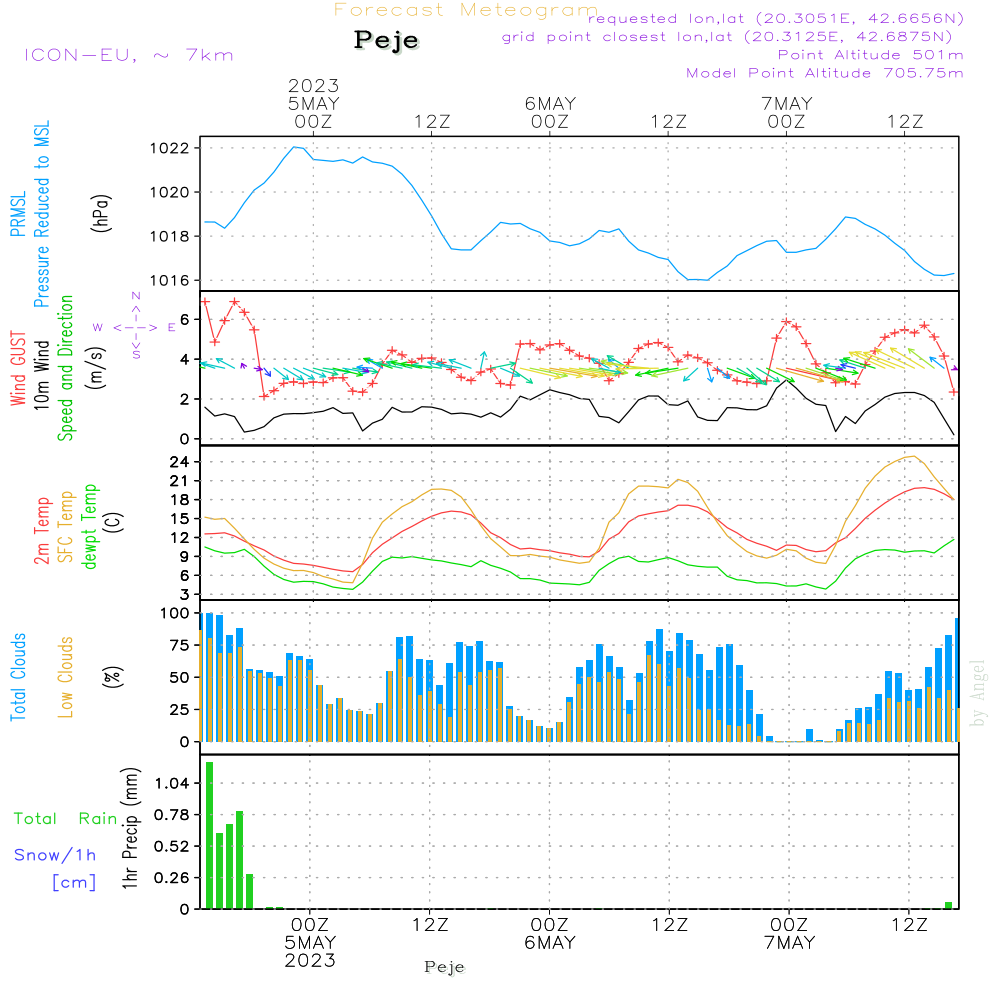
Task: Click the "N" on the wind compass
Action: point(136,296)
